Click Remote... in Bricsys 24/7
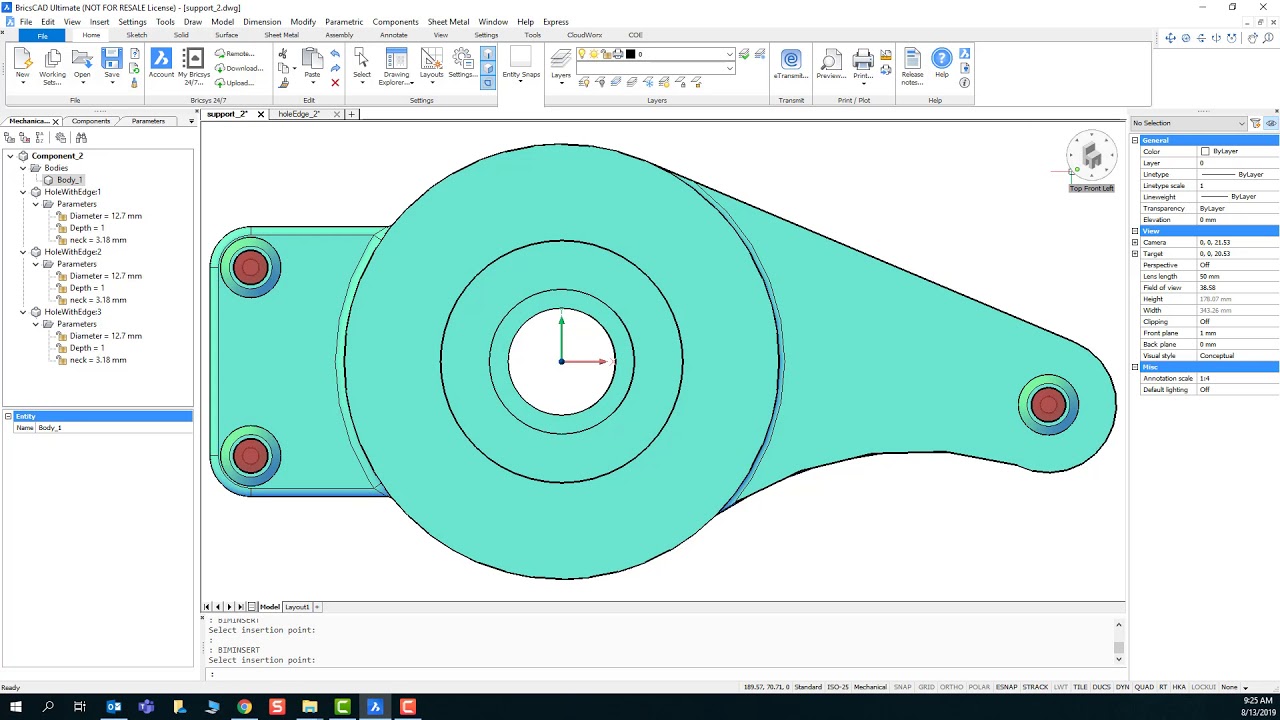This screenshot has height=720, width=1280. click(235, 53)
